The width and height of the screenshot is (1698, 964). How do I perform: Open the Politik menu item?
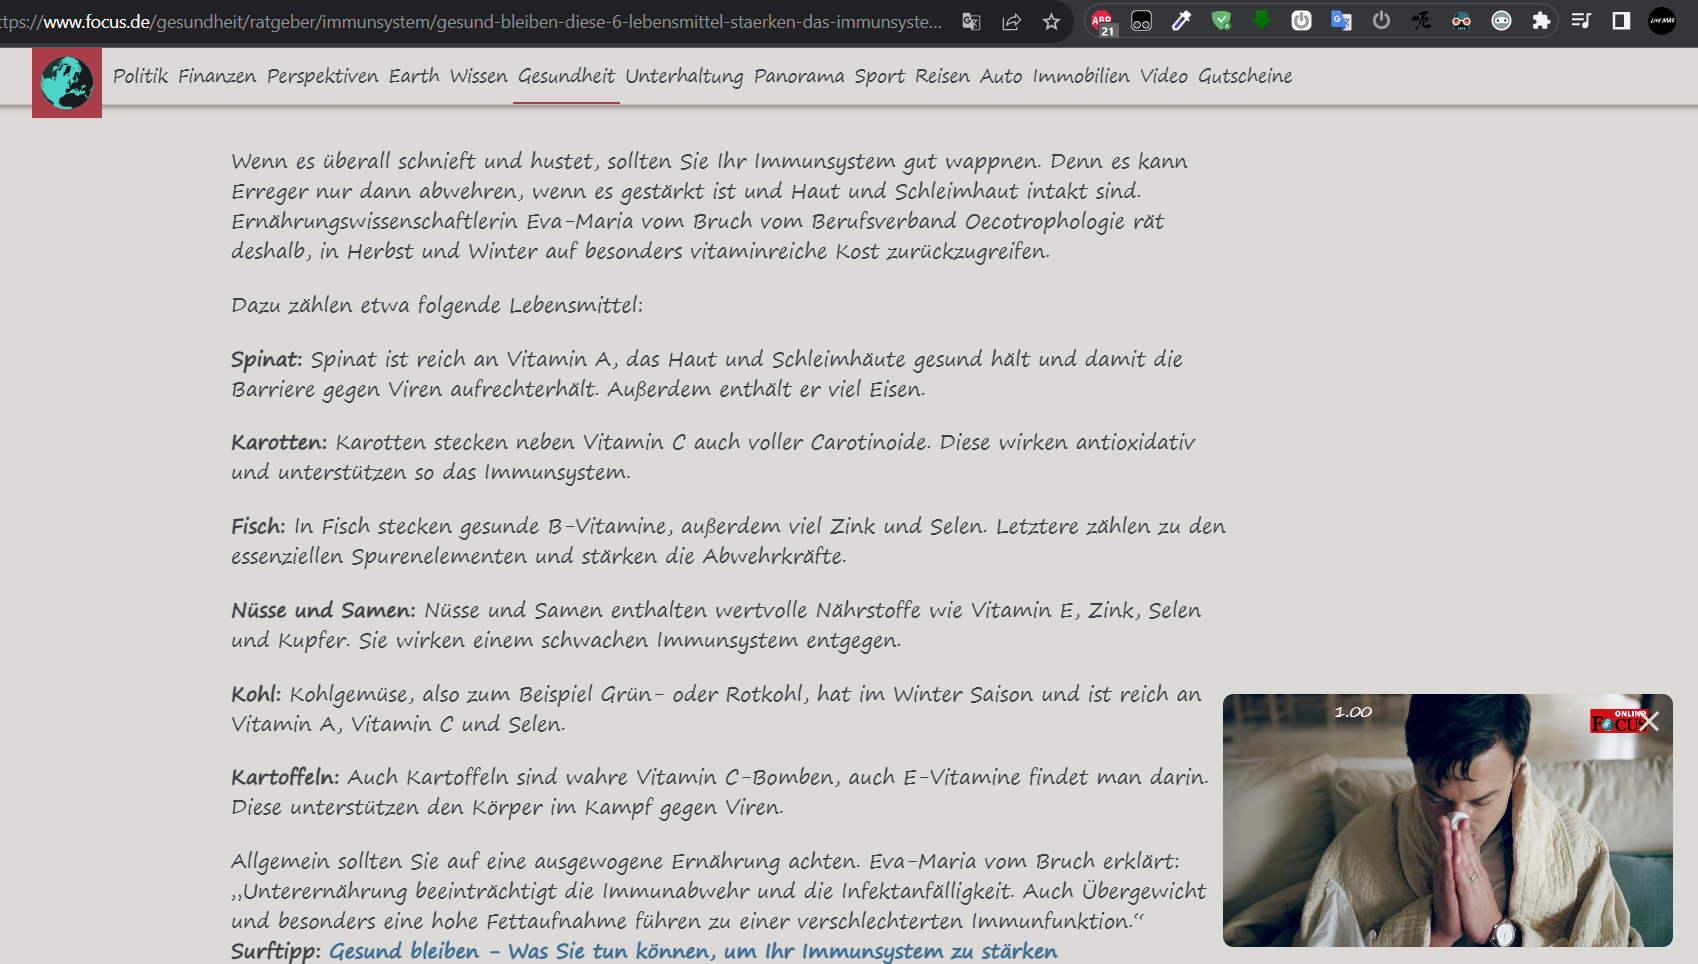142,76
